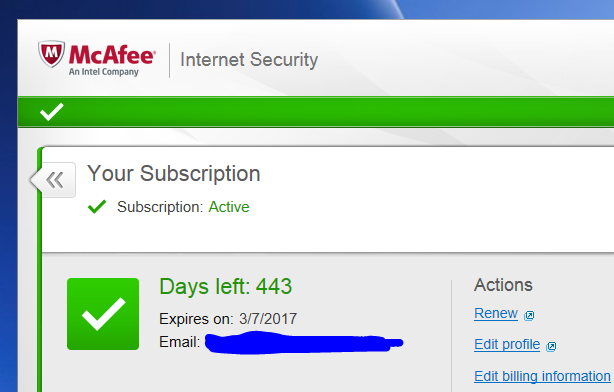
Task: Click the white checkmark in the green status bar
Action: tap(52, 112)
